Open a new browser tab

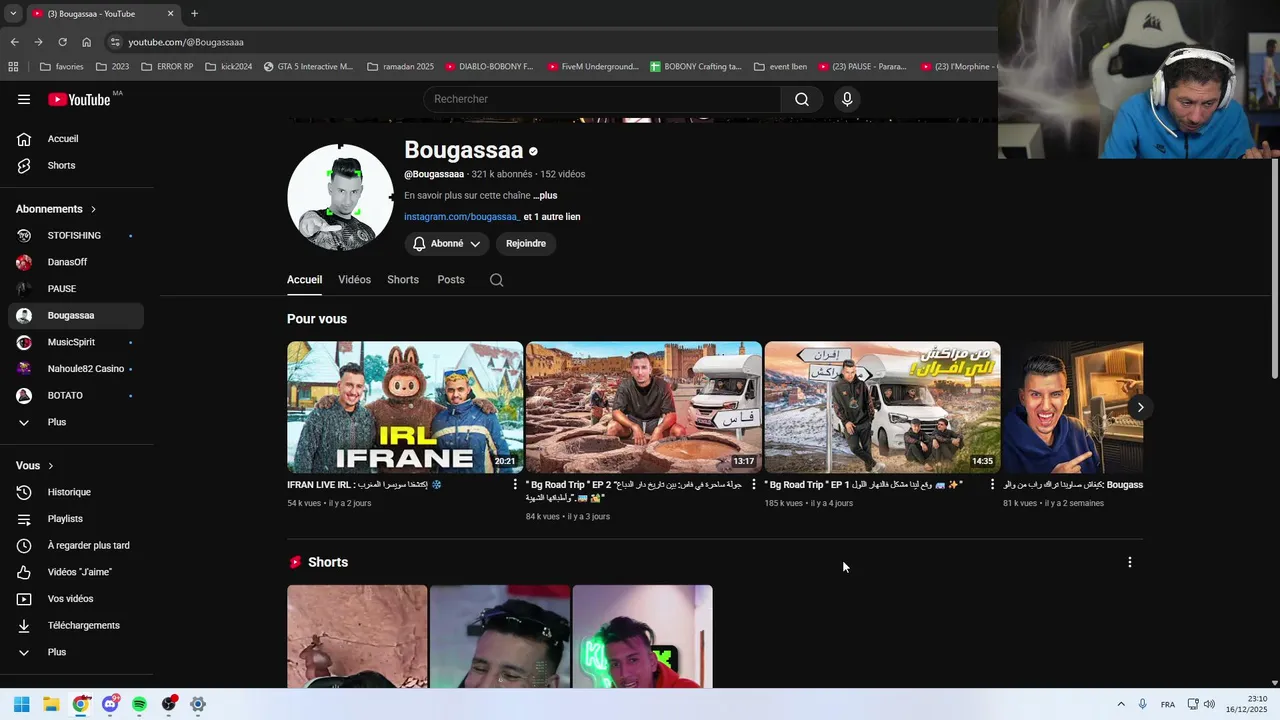[x=194, y=14]
